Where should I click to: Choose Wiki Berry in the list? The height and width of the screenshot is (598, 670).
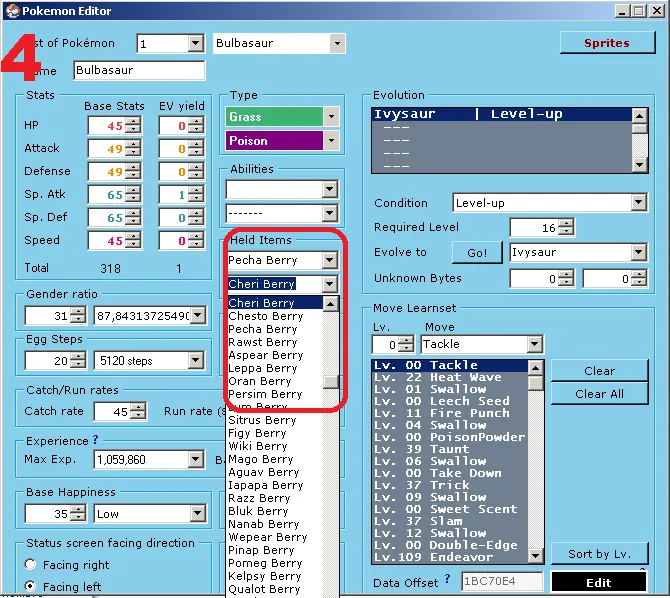click(275, 446)
